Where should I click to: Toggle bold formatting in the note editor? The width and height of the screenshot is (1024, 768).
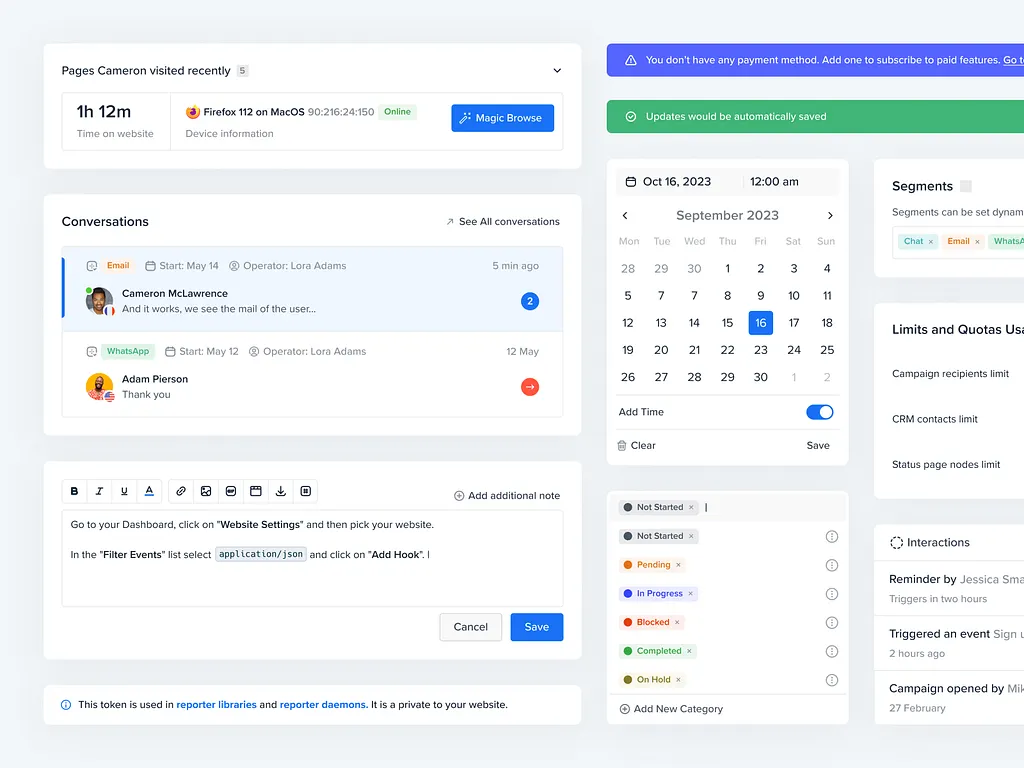(x=74, y=491)
